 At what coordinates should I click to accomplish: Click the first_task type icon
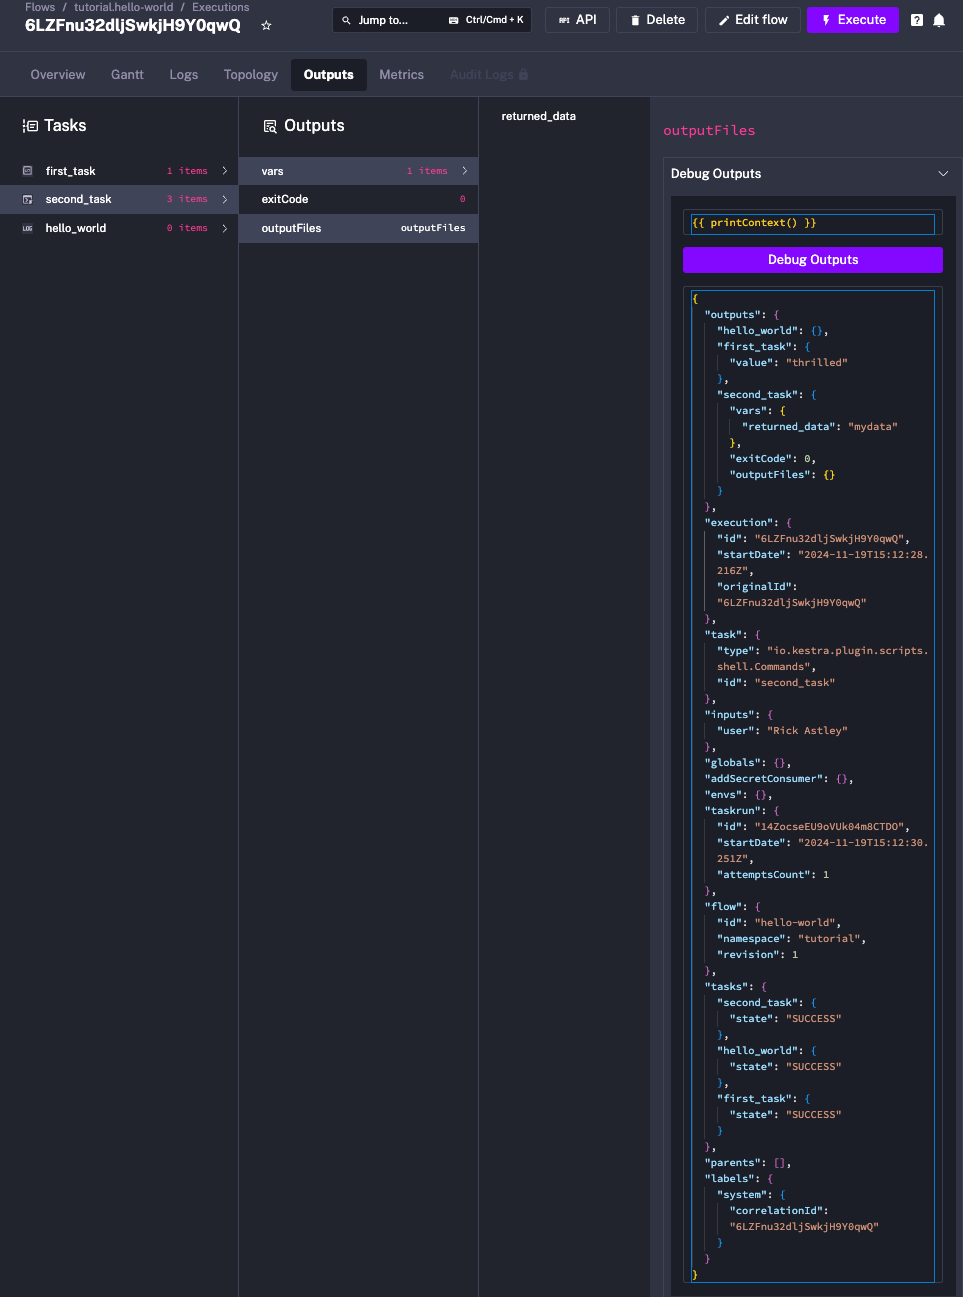(x=27, y=171)
